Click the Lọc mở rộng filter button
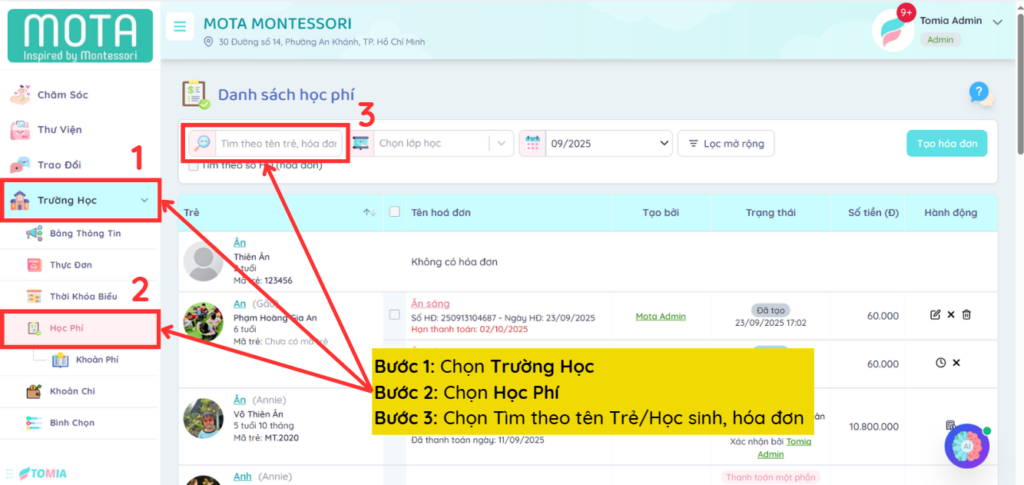Image resolution: width=1024 pixels, height=485 pixels. coord(725,144)
